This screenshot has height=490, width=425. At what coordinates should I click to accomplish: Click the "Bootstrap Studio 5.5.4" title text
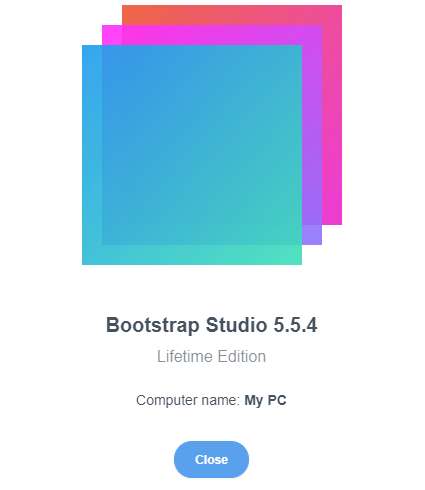(212, 325)
